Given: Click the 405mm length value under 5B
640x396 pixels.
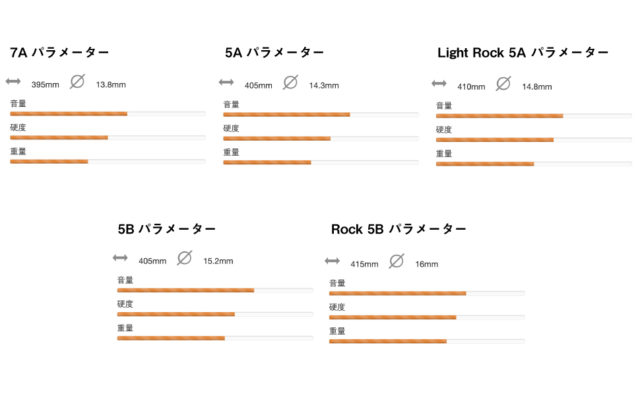Looking at the screenshot, I should click(x=152, y=261).
